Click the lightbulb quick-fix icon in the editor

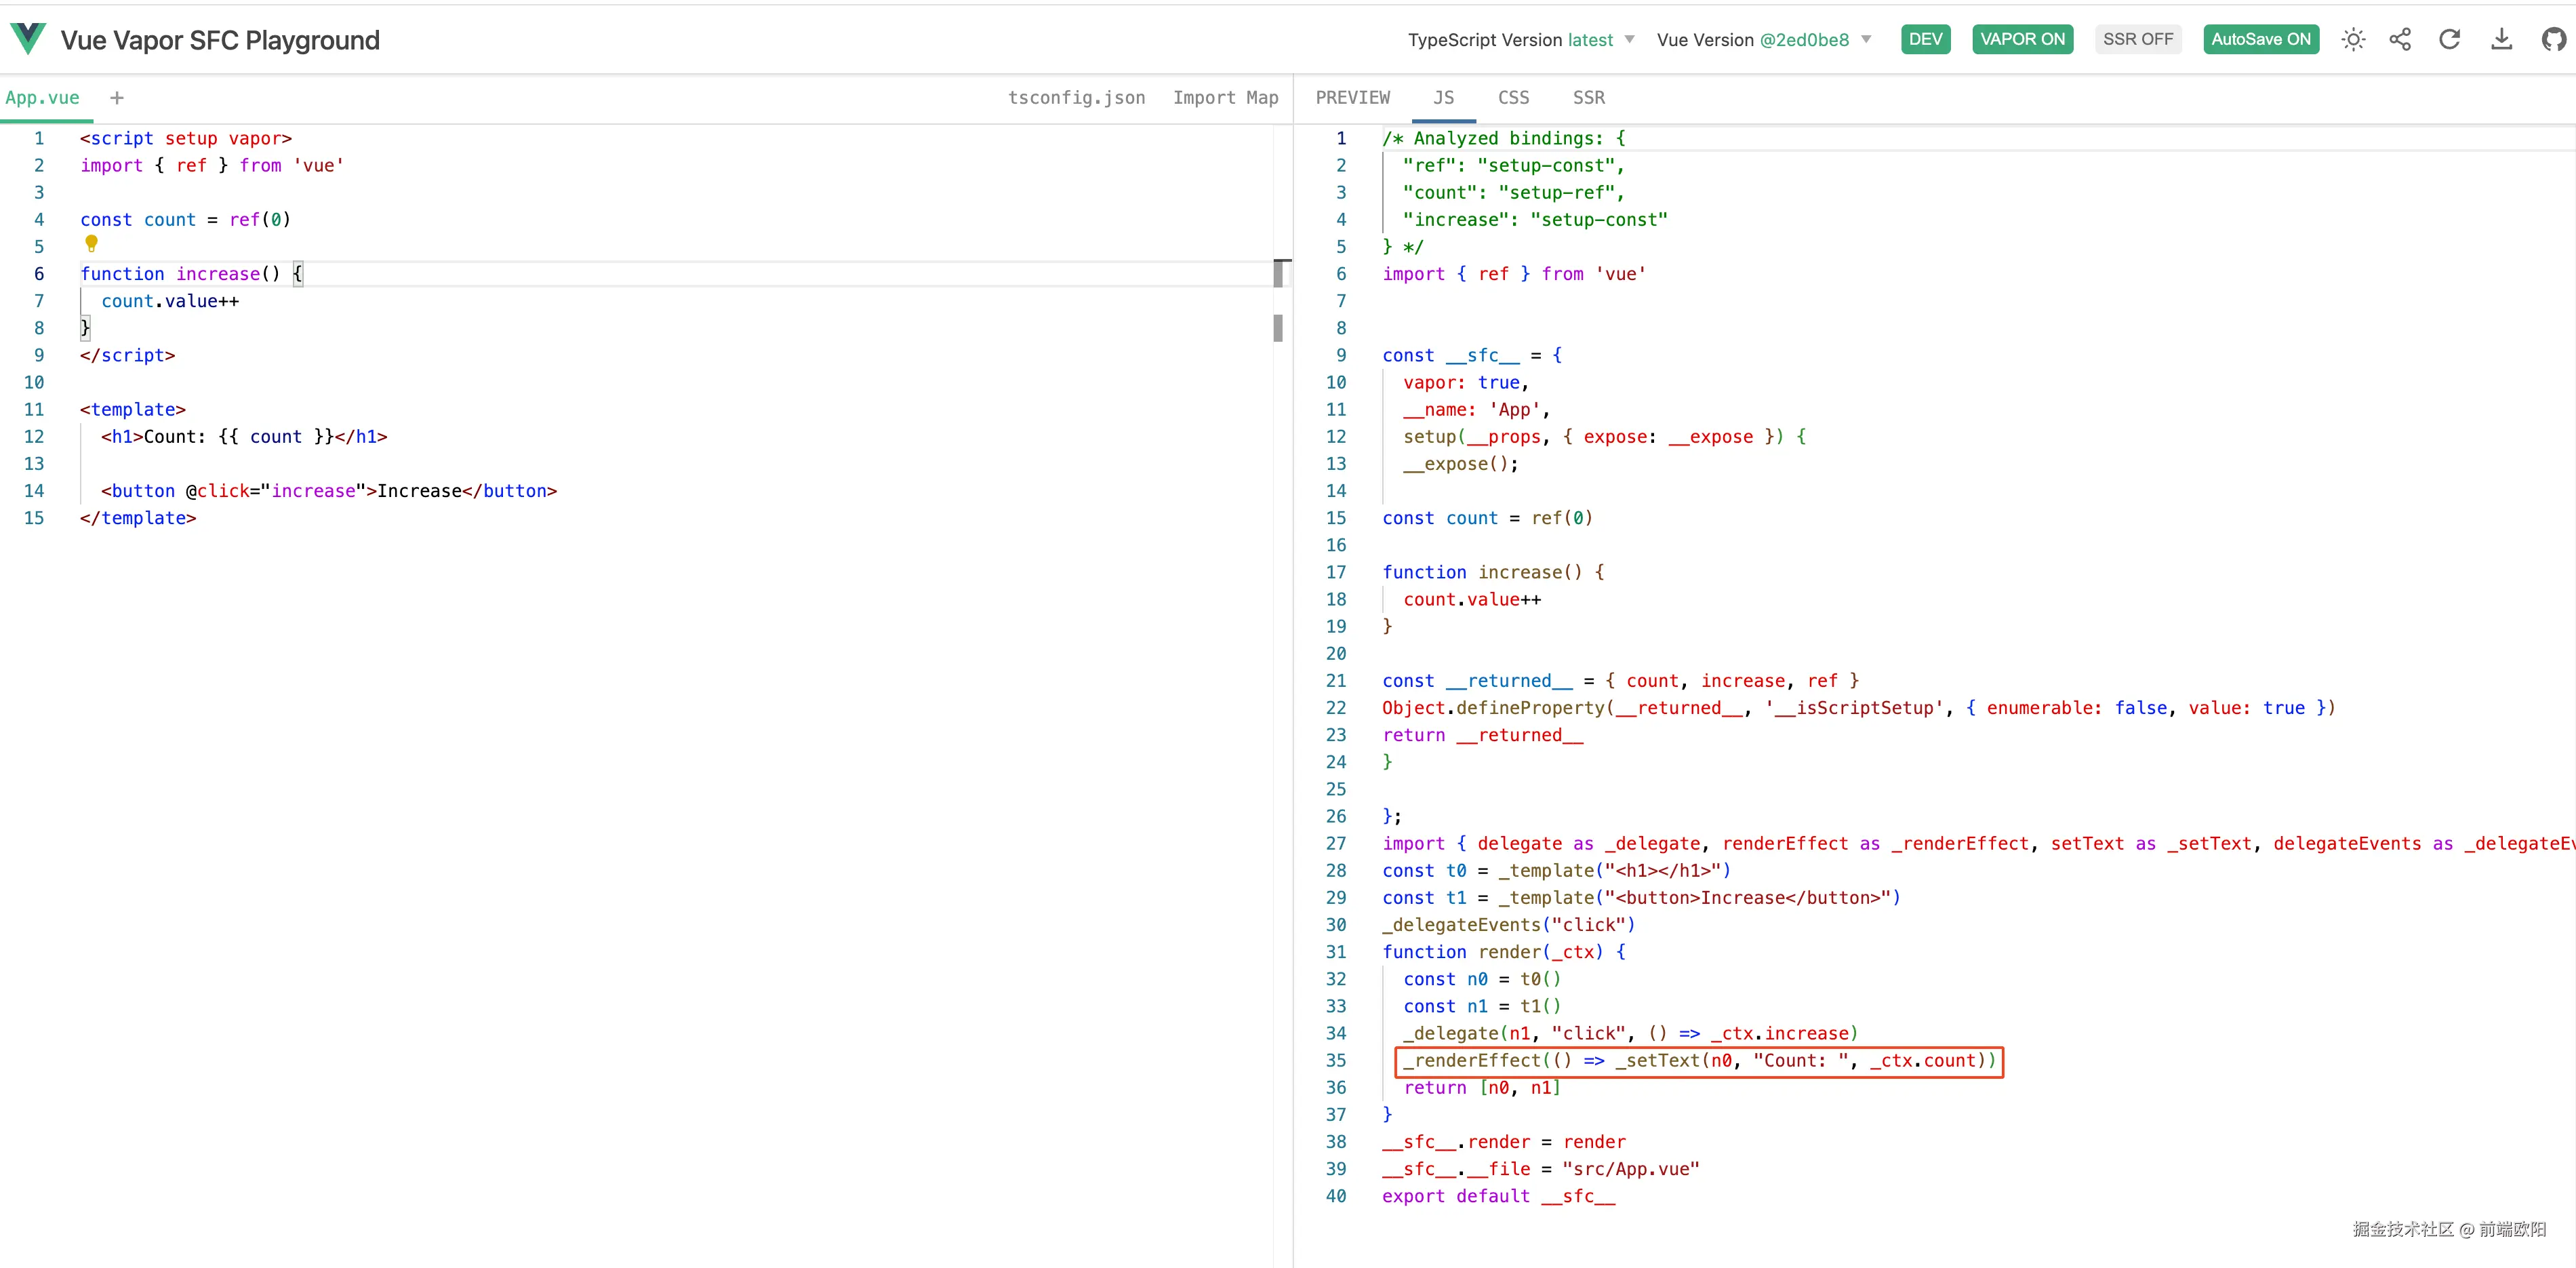(x=91, y=243)
